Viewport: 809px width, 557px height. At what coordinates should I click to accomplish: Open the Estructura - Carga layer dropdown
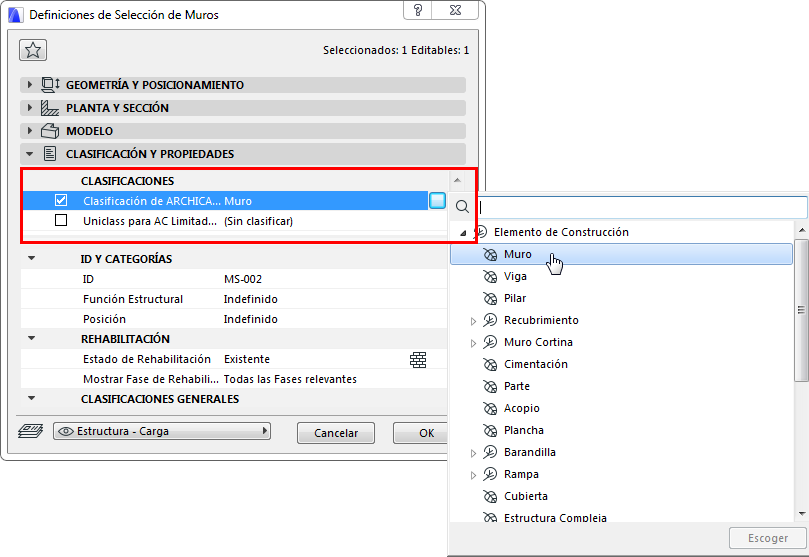[162, 431]
